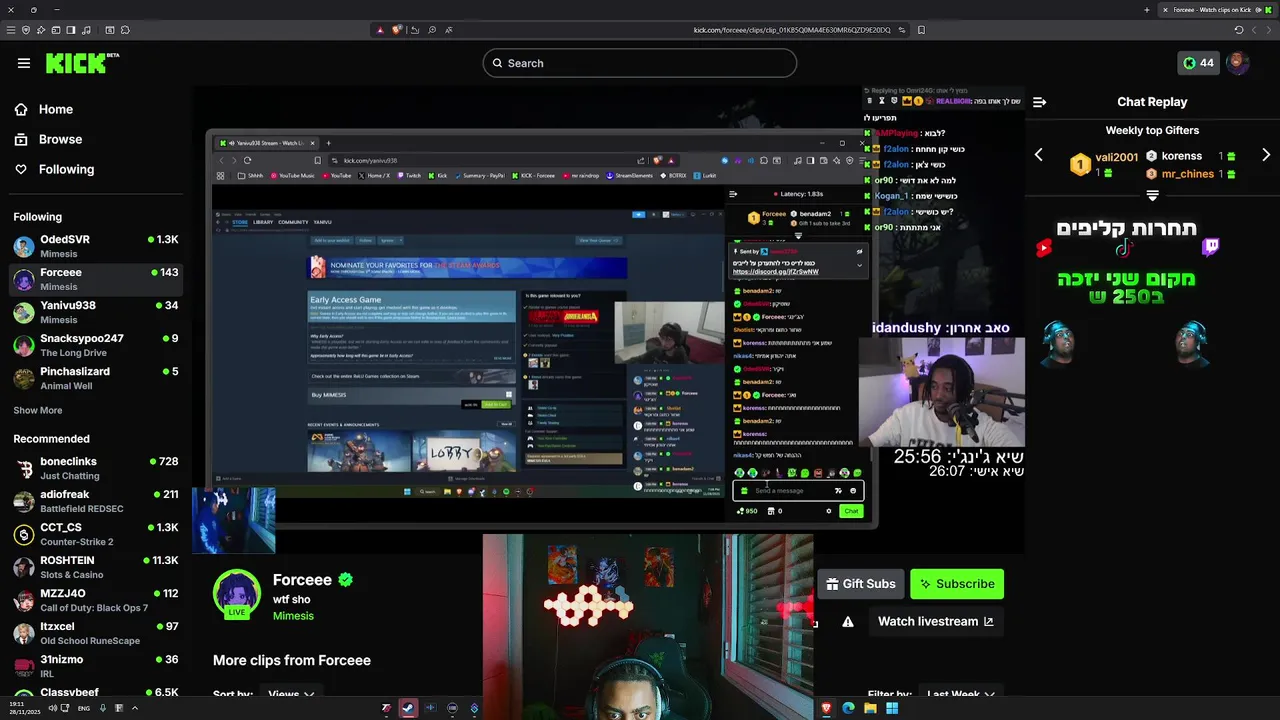Screen dimensions: 1280x720
Task: Click the report warning triangle icon
Action: click(x=848, y=622)
